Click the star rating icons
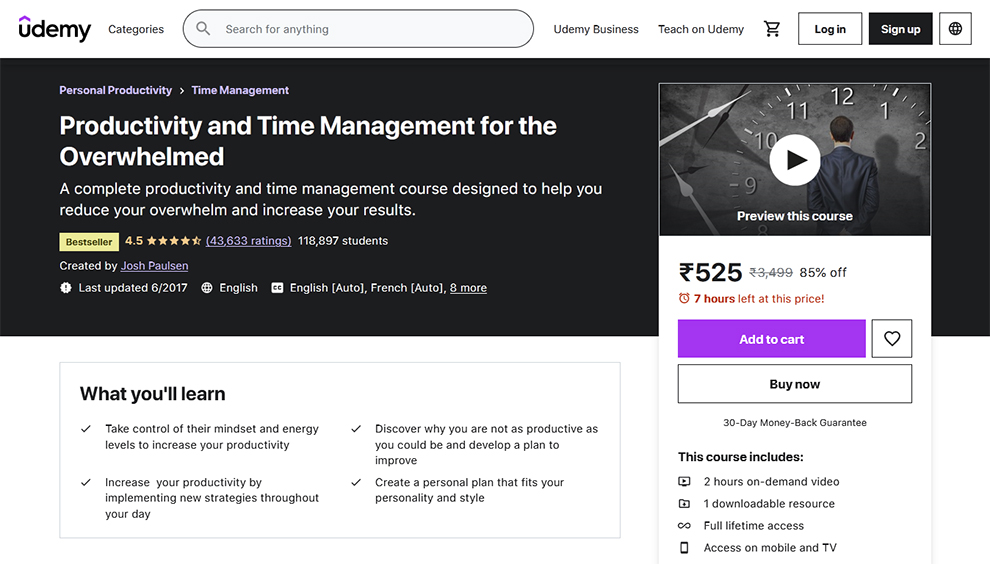Viewport: 990px width, 564px height. 174,241
